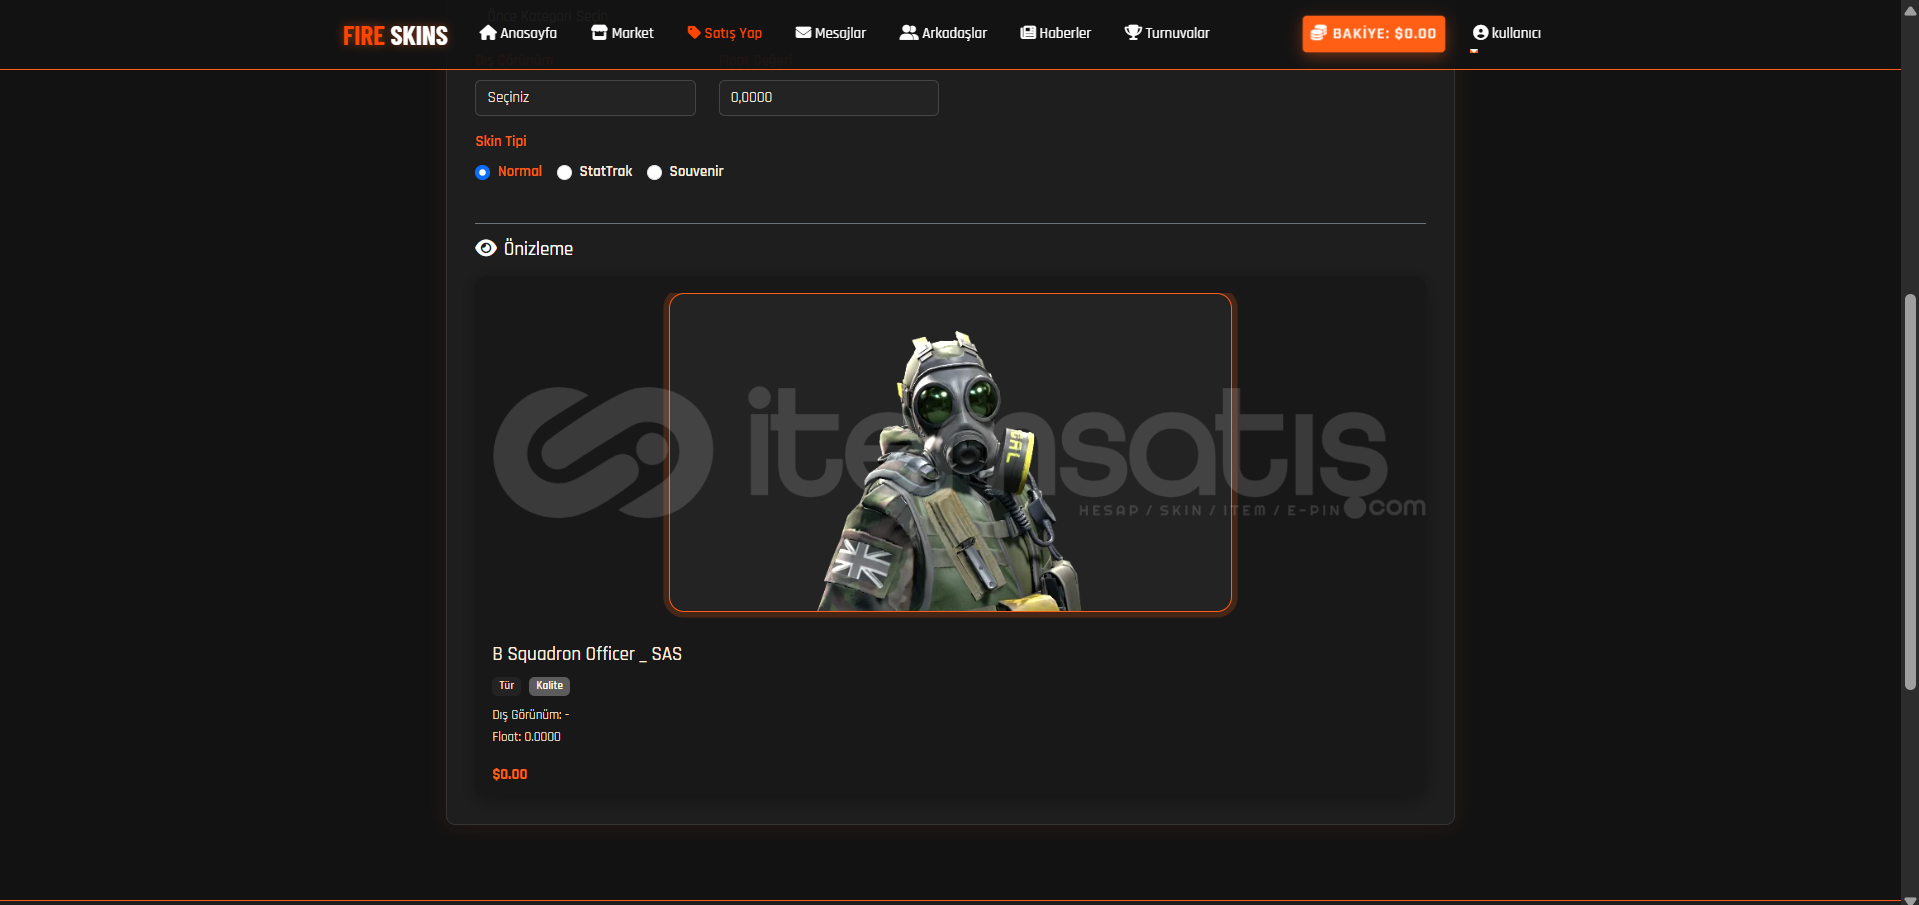This screenshot has height=905, width=1919.
Task: Open the Satış Yap page
Action: coord(725,33)
